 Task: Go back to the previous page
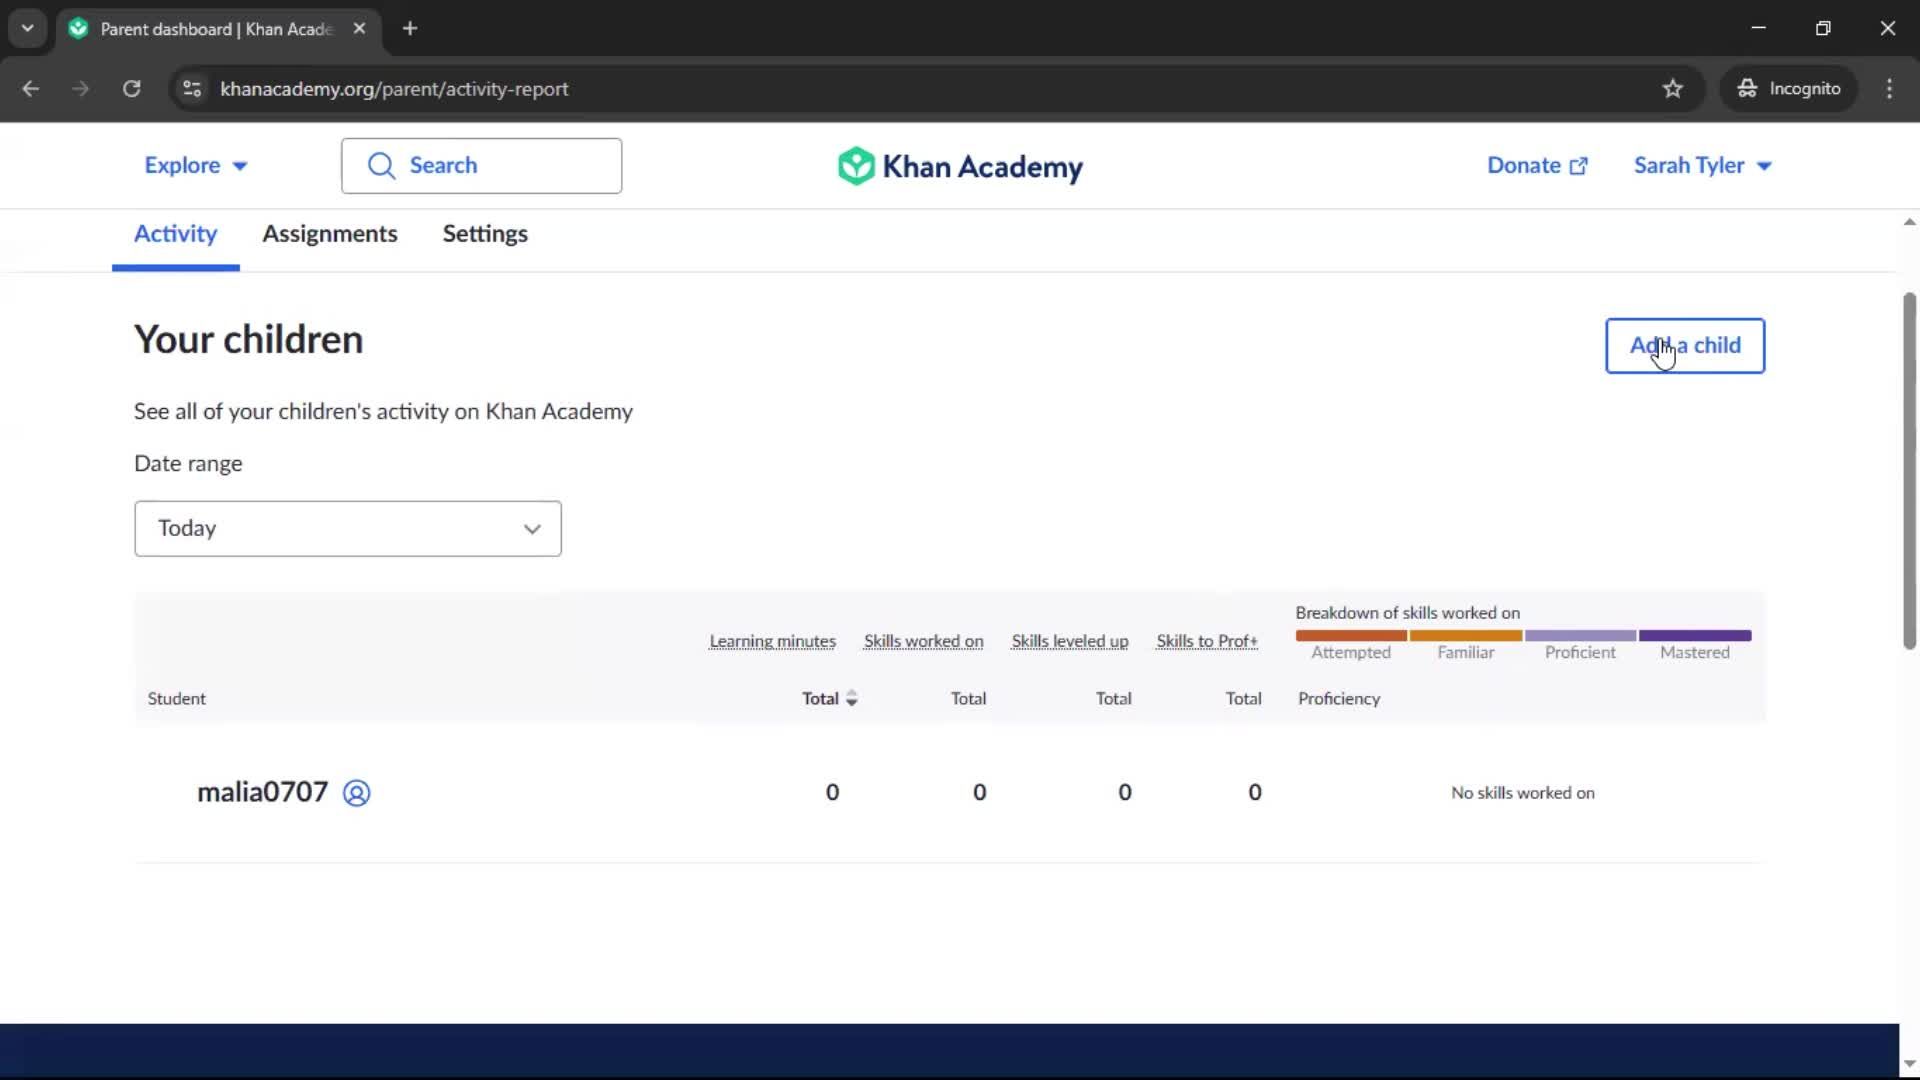[x=31, y=89]
